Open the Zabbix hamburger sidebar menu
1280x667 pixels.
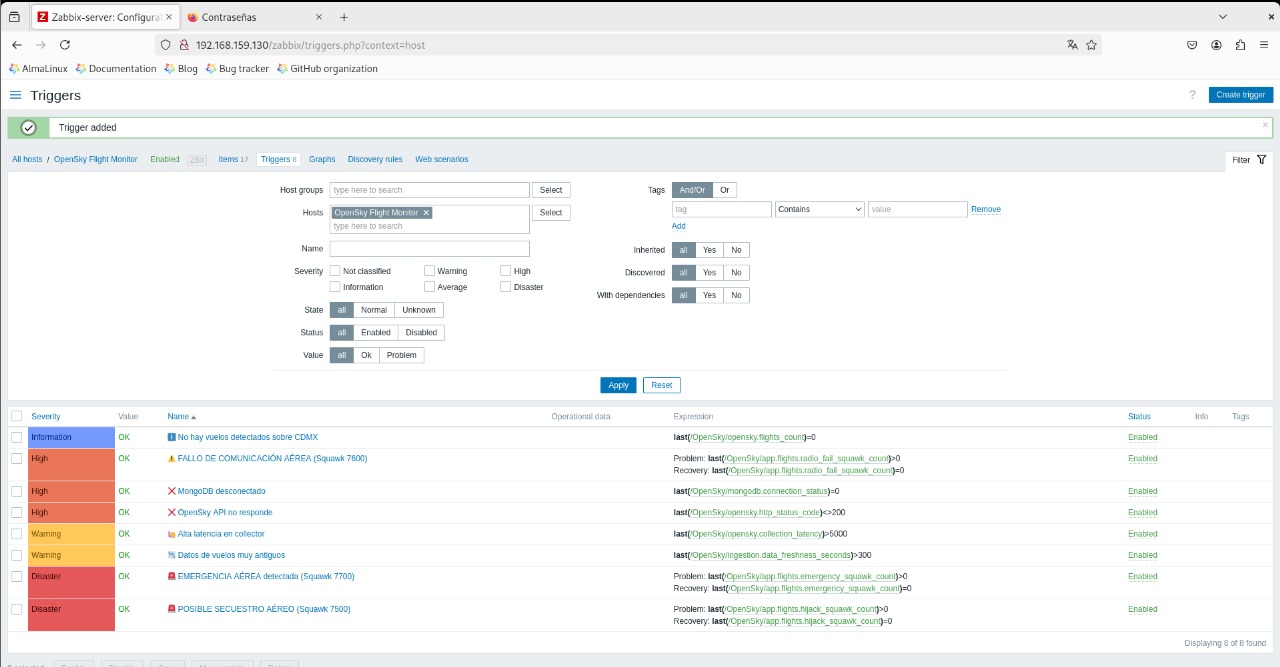[15, 95]
